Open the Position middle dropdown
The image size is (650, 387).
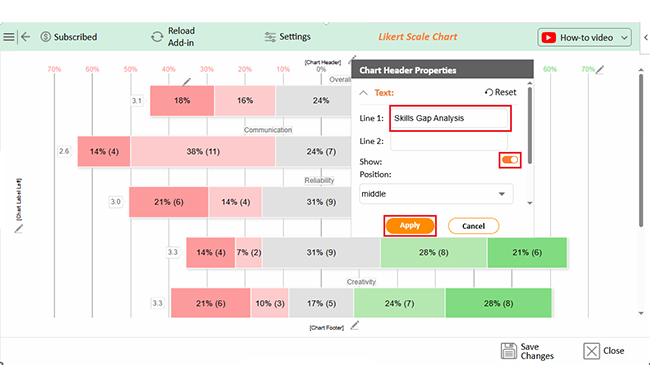tap(436, 194)
